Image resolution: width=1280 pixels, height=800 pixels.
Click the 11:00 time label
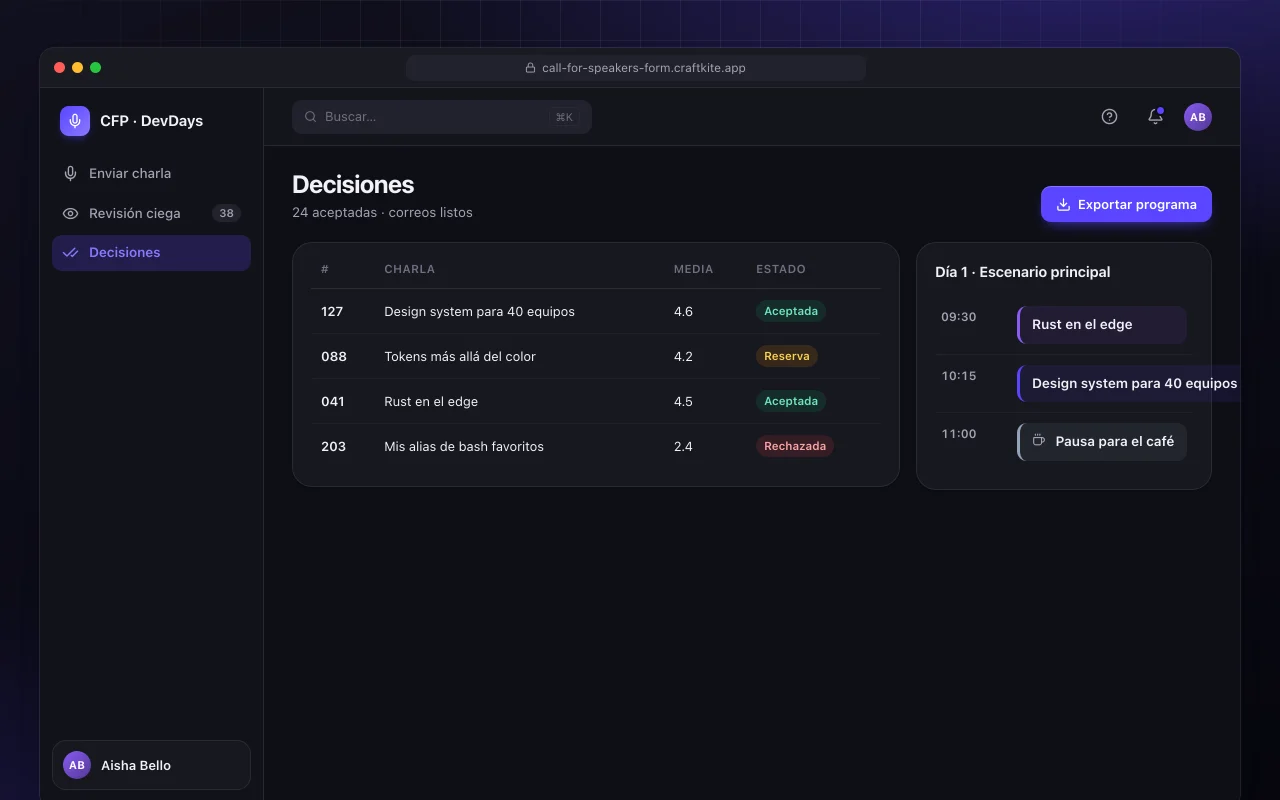[959, 434]
